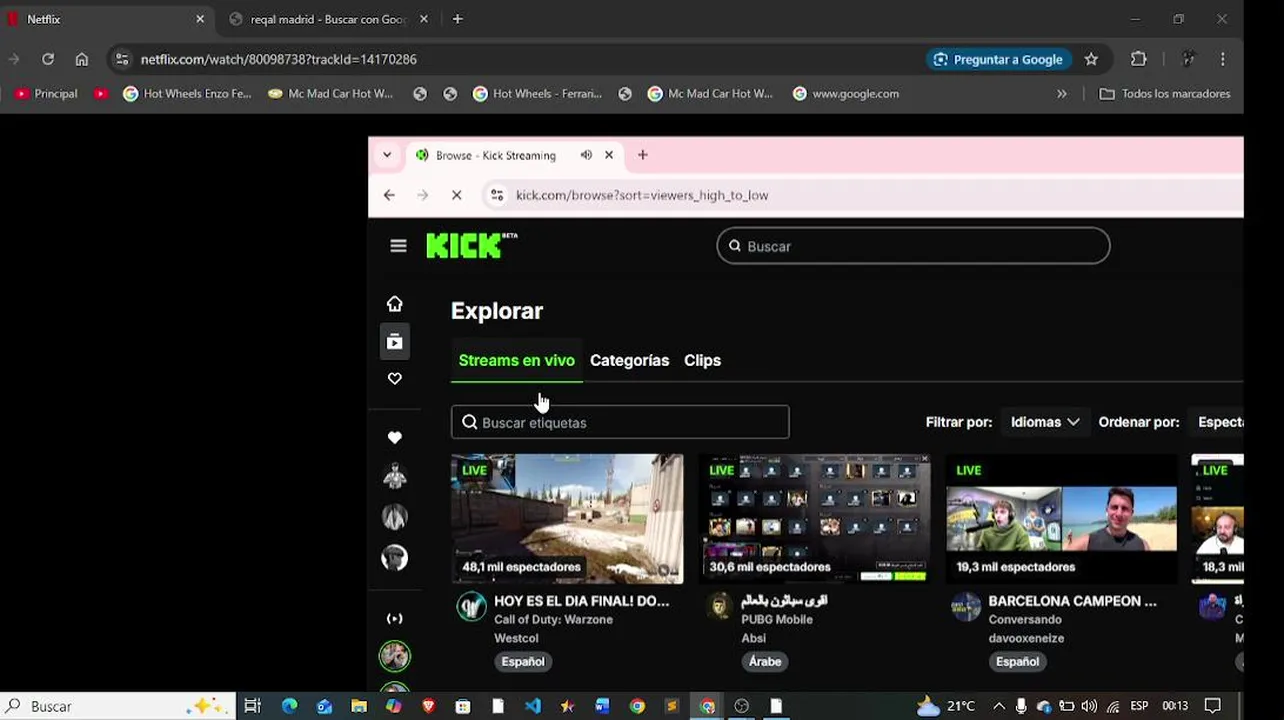Open PUBG Mobile category link
1284x720 pixels.
click(777, 619)
